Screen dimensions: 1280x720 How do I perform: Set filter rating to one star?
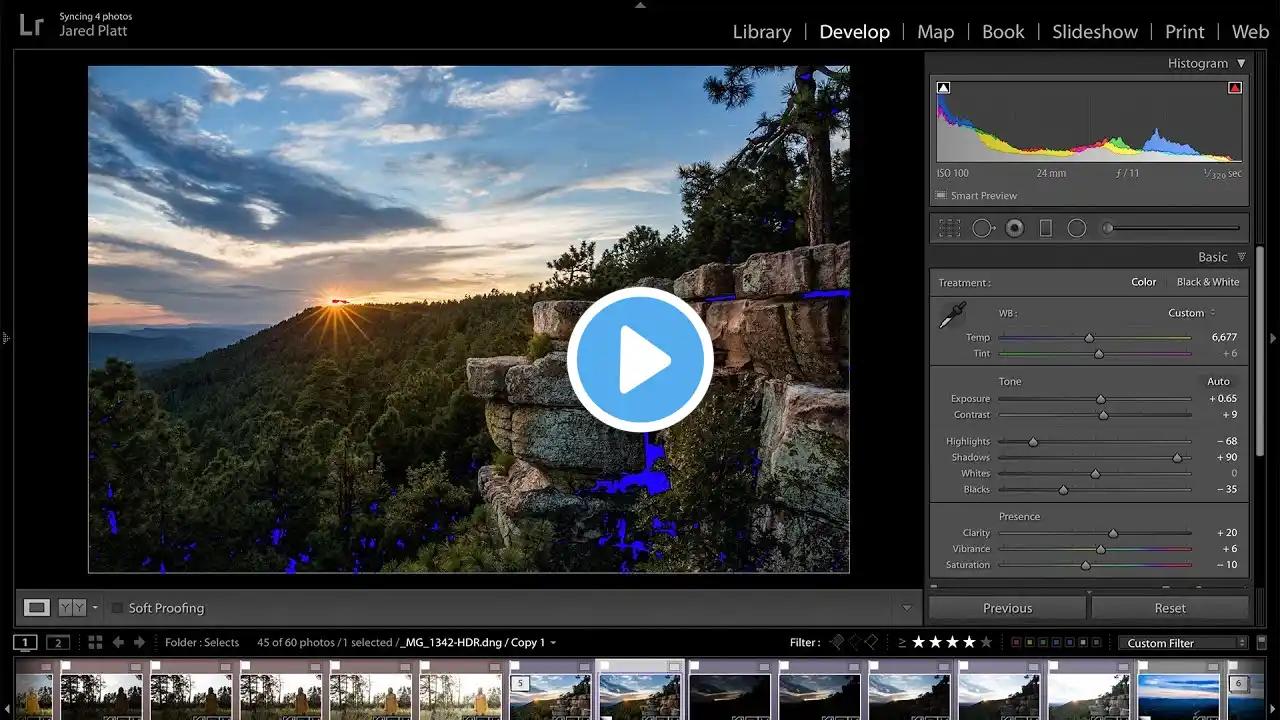tap(919, 642)
